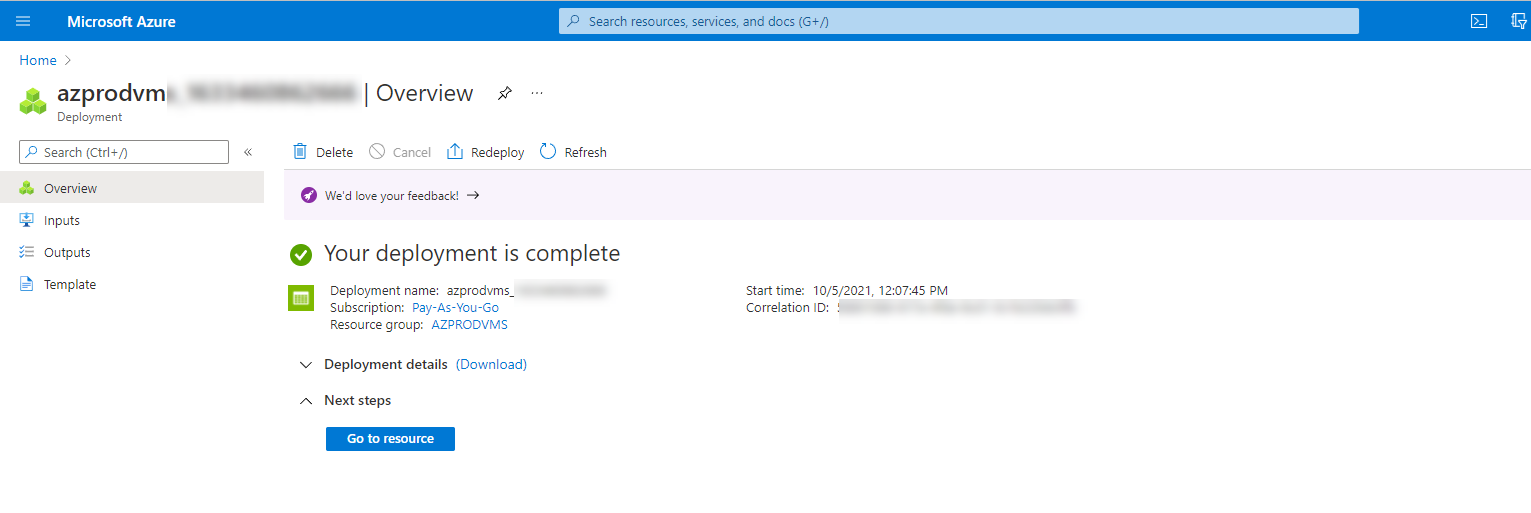Click the Refresh label in the toolbar

tap(586, 153)
